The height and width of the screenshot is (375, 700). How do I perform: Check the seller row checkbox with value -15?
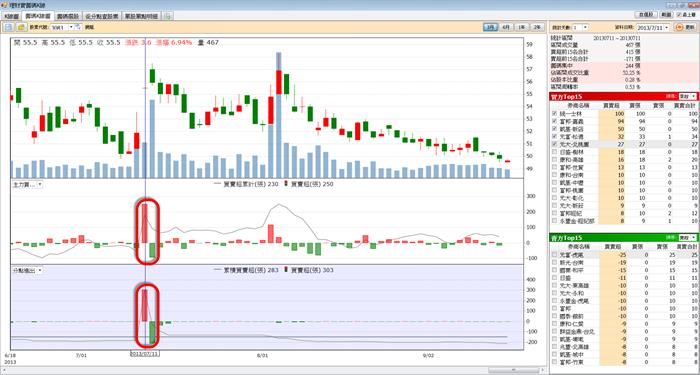[x=554, y=270]
